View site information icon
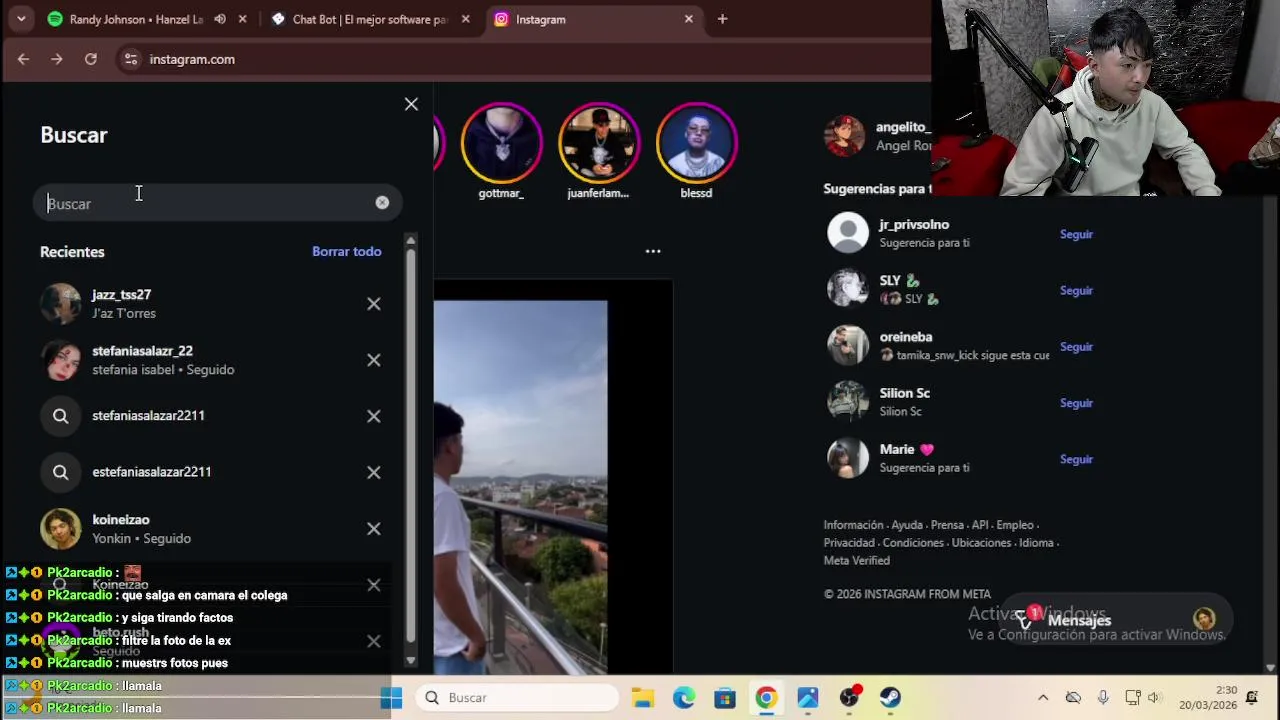The image size is (1280, 720). (x=130, y=59)
